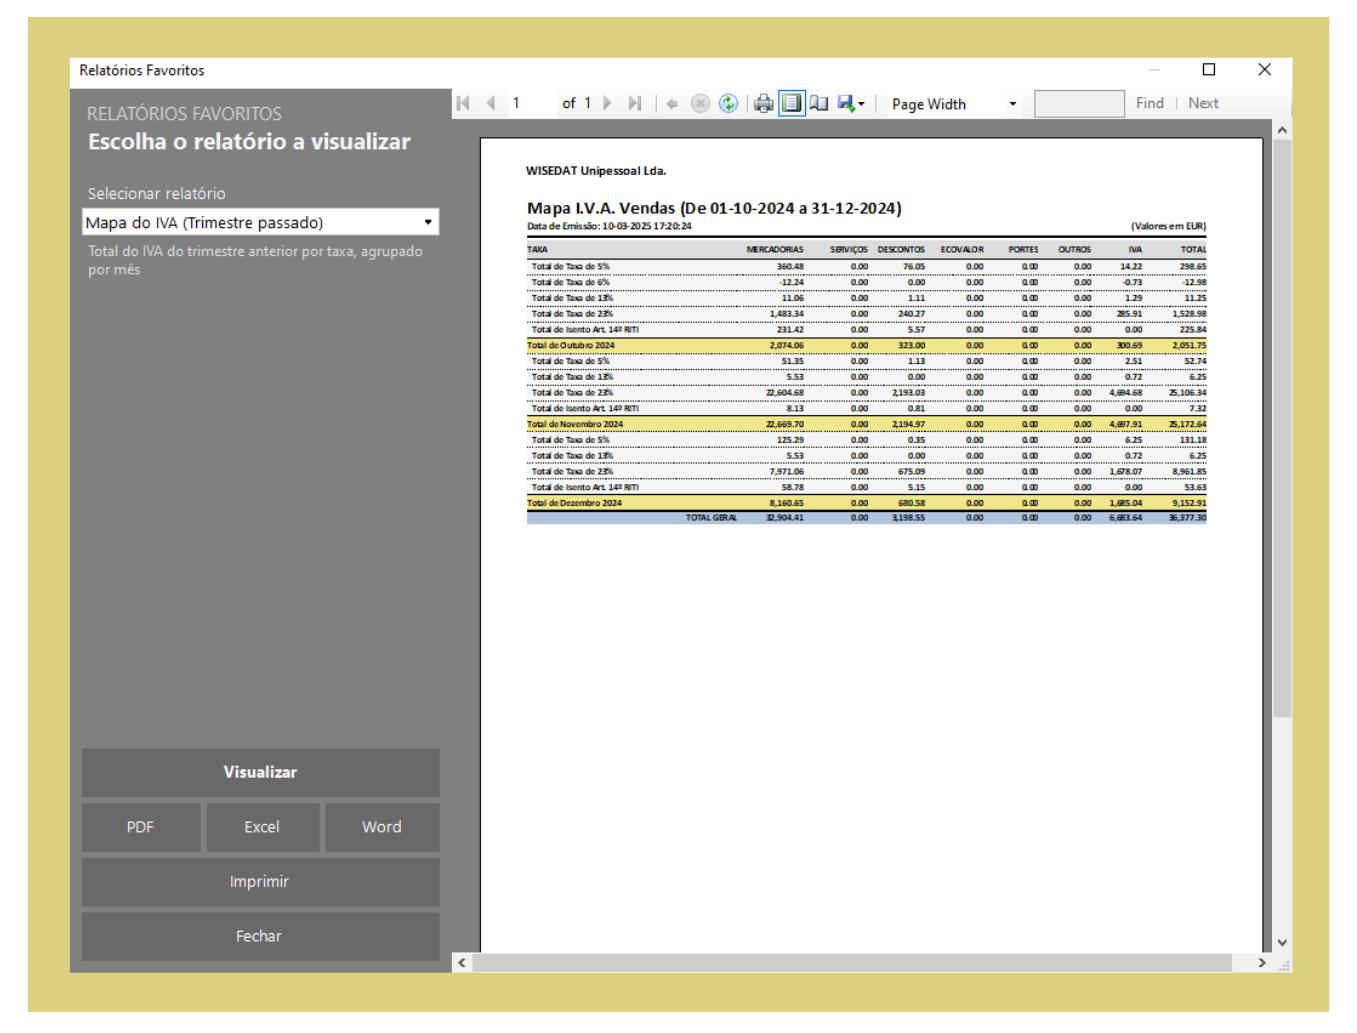Viewport: 1357px width, 1033px height.
Task: Click the Export save icon
Action: (847, 104)
